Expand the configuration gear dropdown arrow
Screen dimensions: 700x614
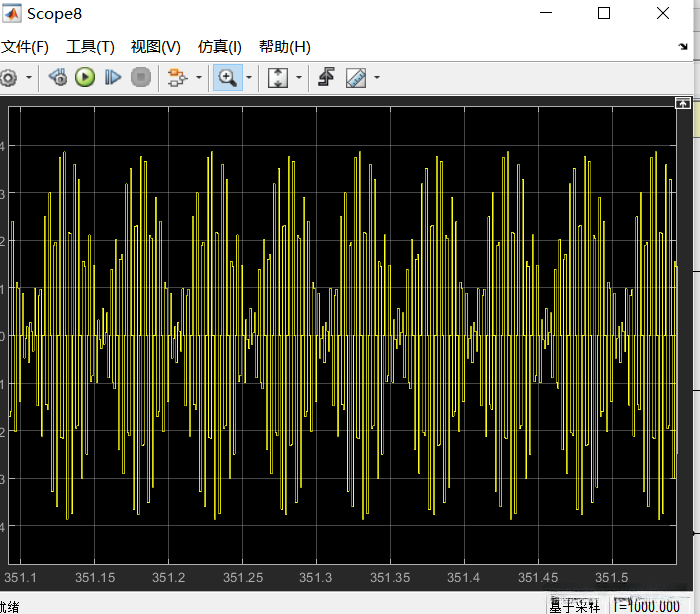click(x=28, y=77)
